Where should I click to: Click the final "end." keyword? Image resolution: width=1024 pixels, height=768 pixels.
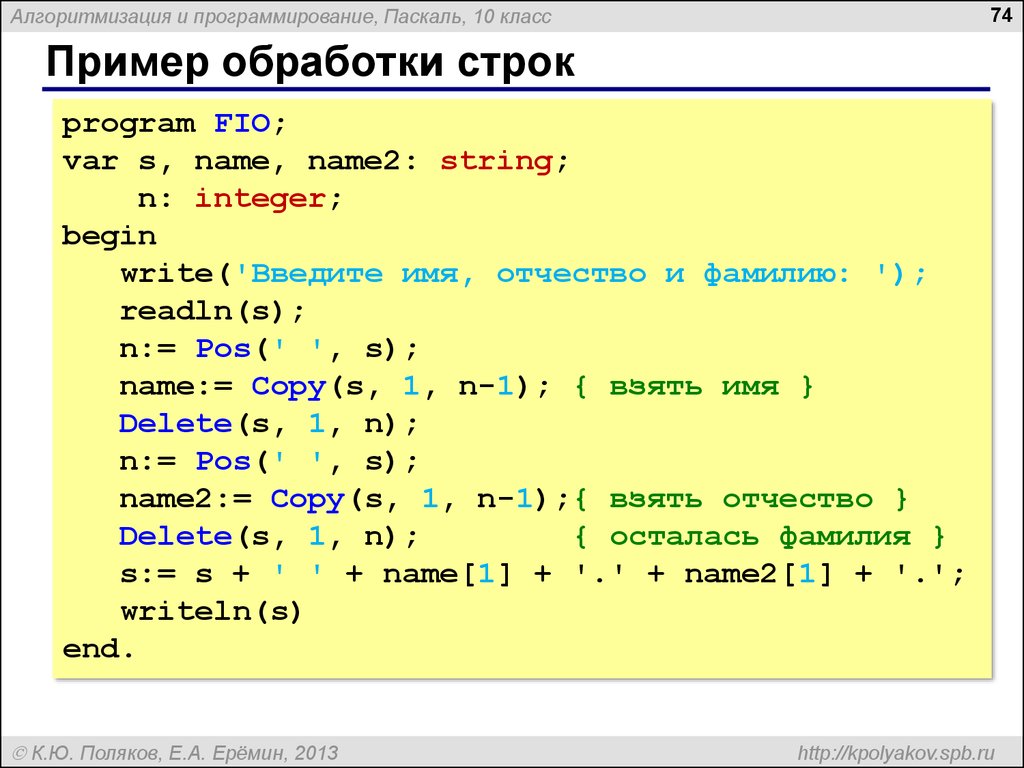98,649
